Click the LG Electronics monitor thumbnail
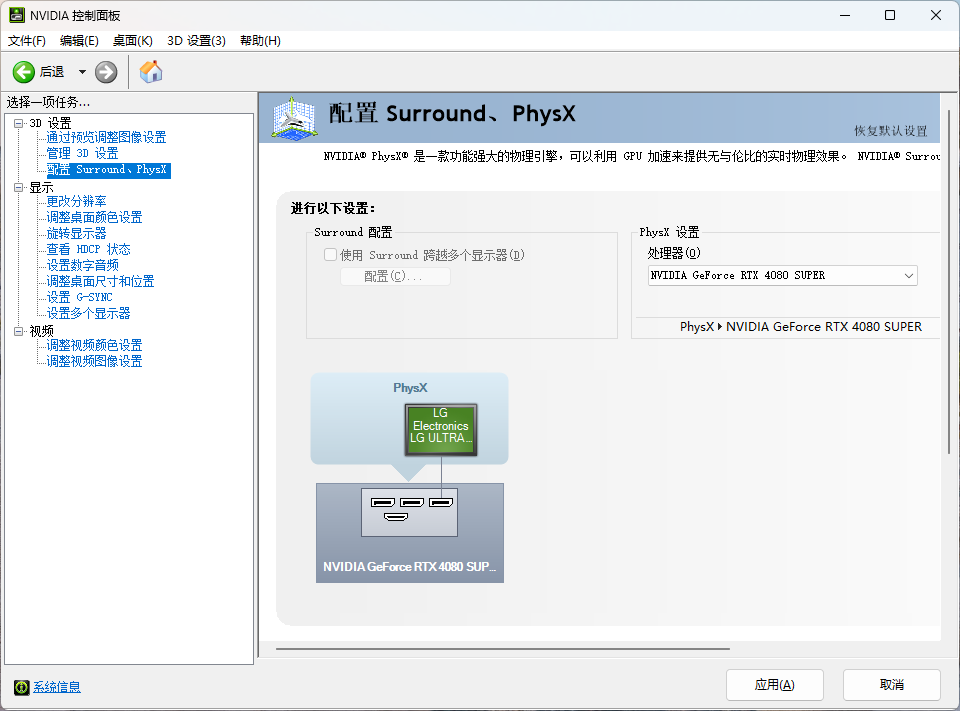This screenshot has height=711, width=960. pos(440,429)
